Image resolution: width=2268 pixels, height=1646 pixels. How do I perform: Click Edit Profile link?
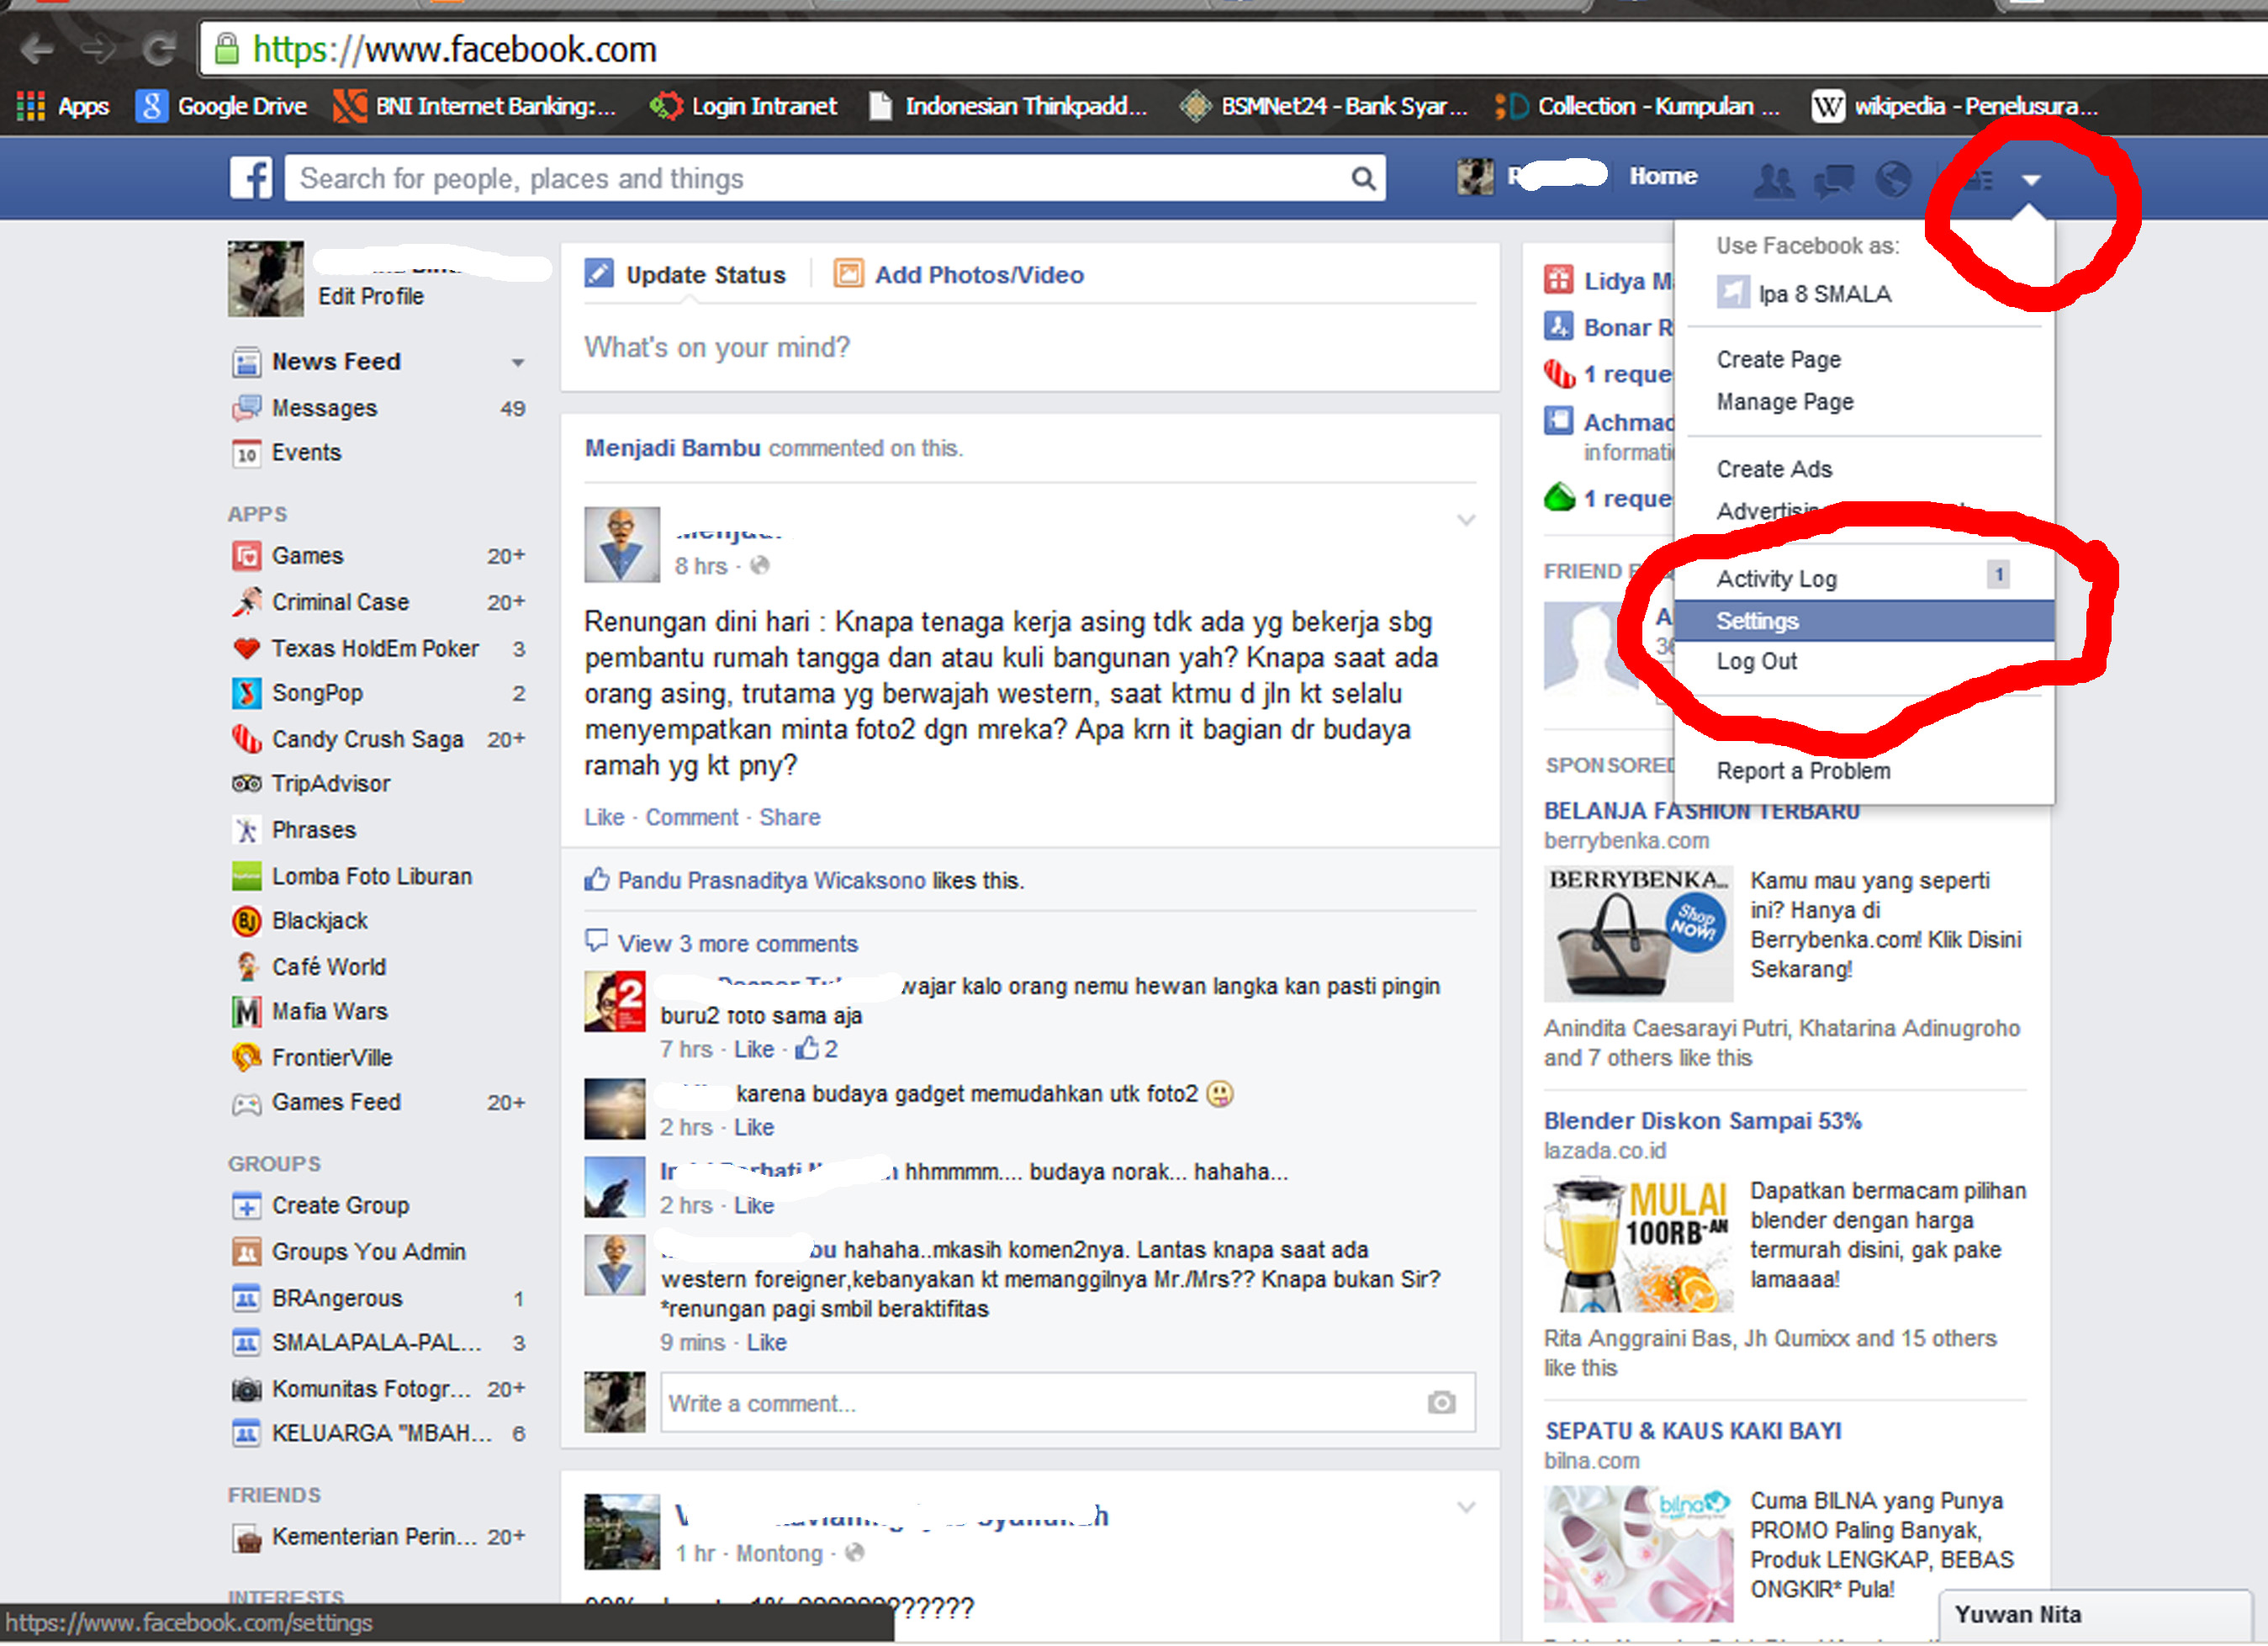[x=370, y=297]
